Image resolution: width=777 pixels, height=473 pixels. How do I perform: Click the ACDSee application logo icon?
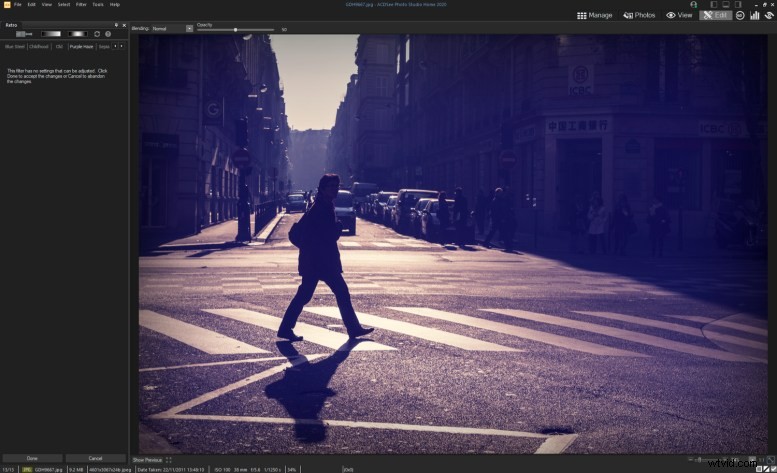(6, 4)
